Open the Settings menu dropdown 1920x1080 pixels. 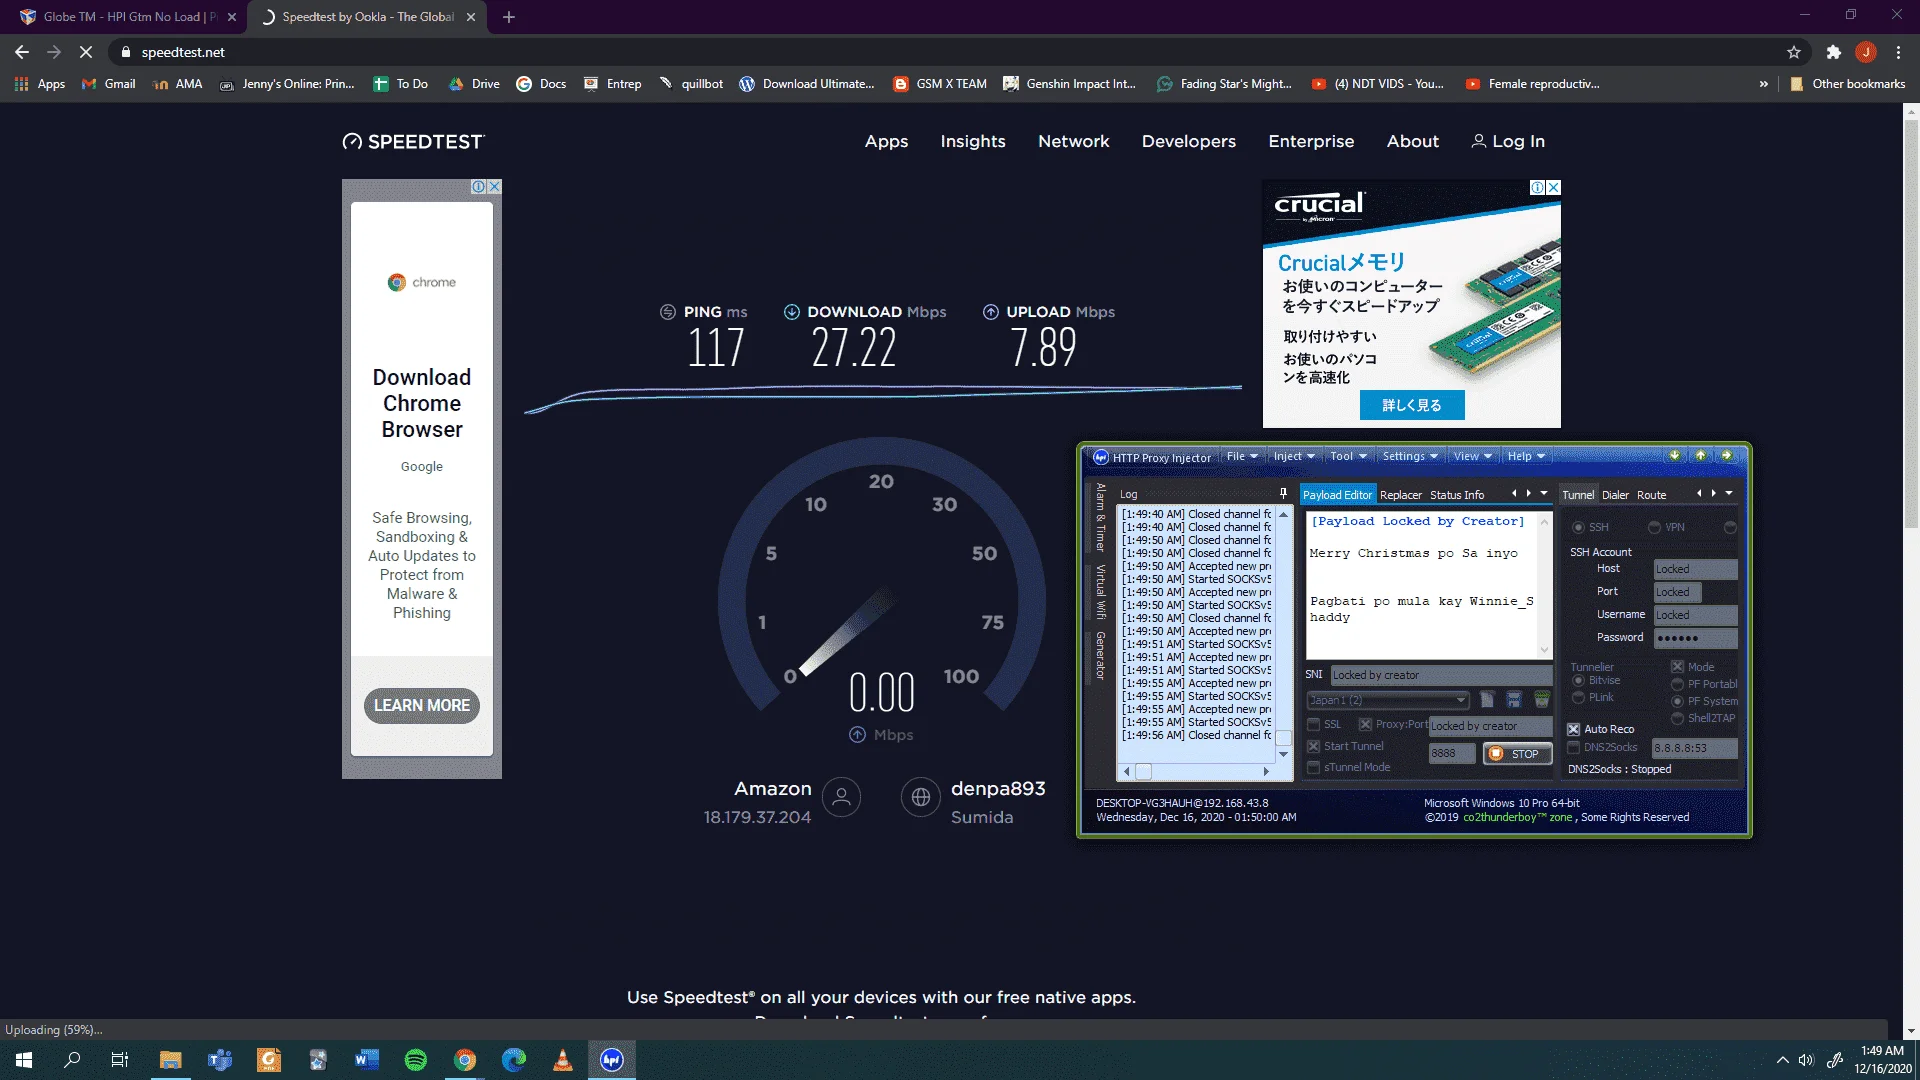[1410, 456]
